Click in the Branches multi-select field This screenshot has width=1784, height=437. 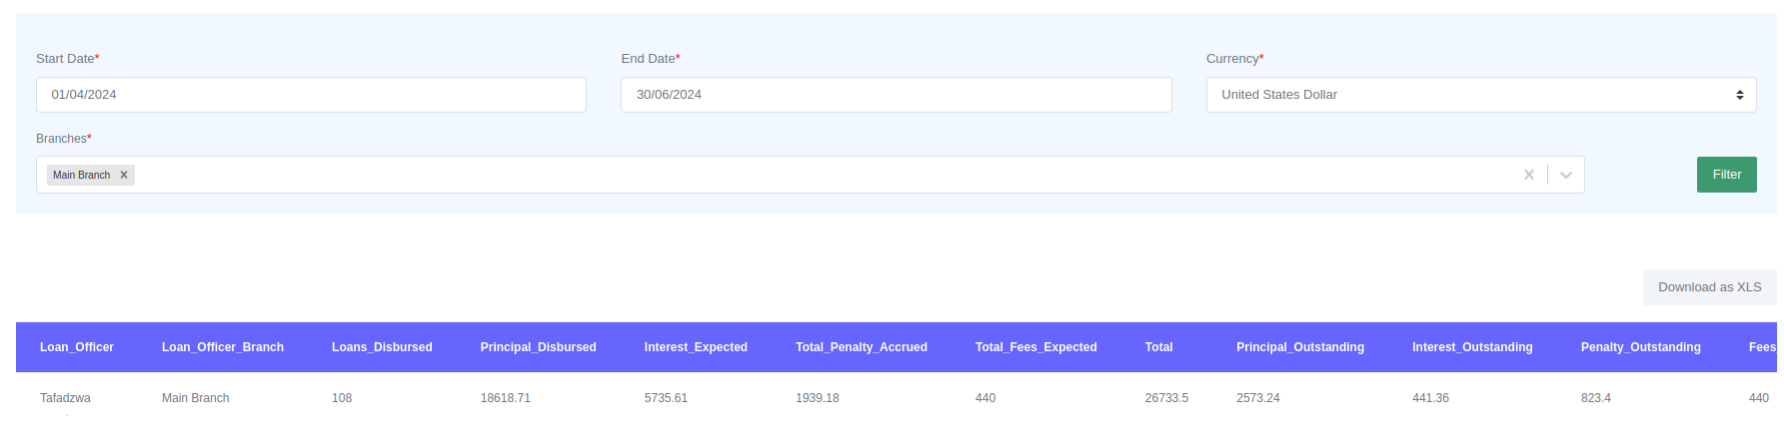click(x=800, y=175)
